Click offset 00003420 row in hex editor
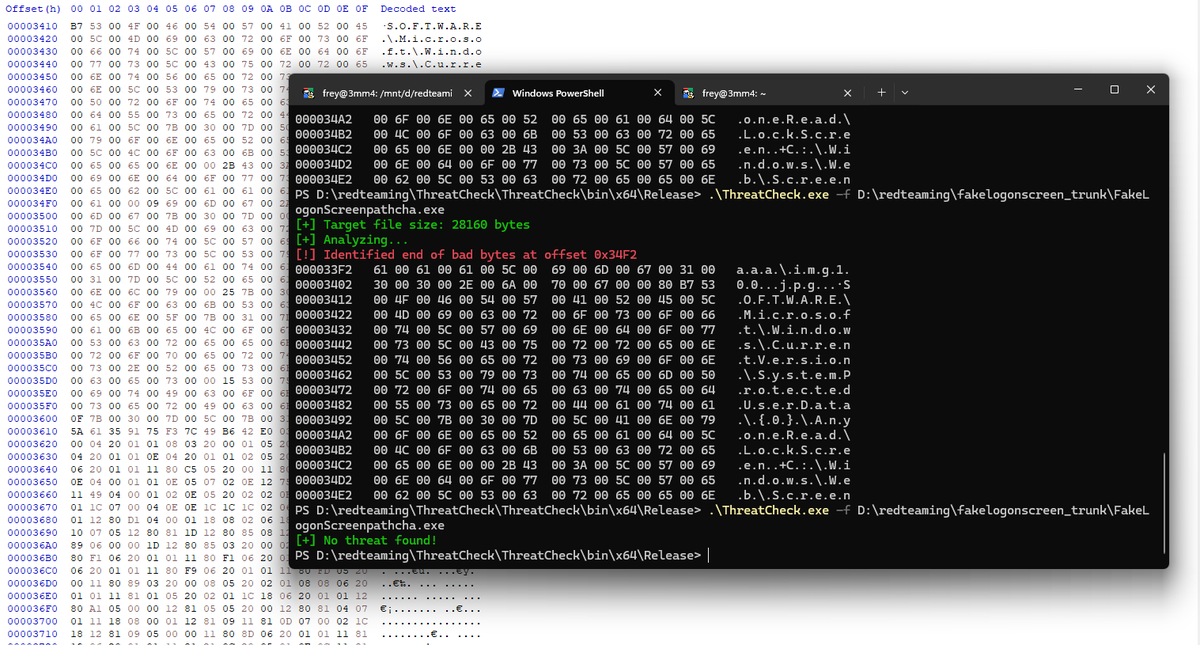The width and height of the screenshot is (1200, 645). point(32,38)
